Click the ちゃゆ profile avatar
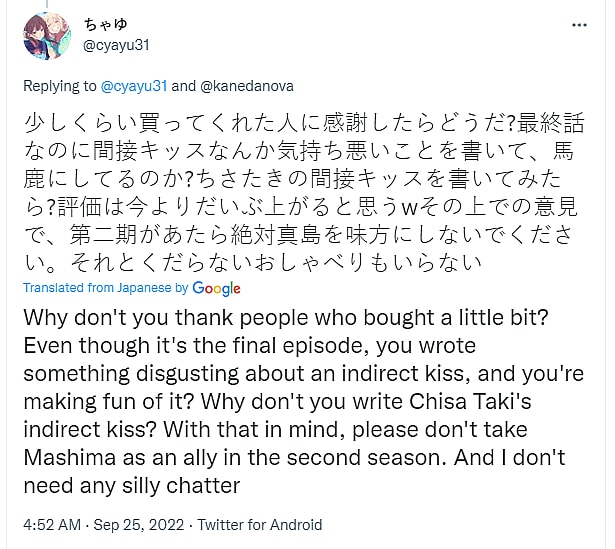This screenshot has width=615, height=549. [x=46, y=37]
